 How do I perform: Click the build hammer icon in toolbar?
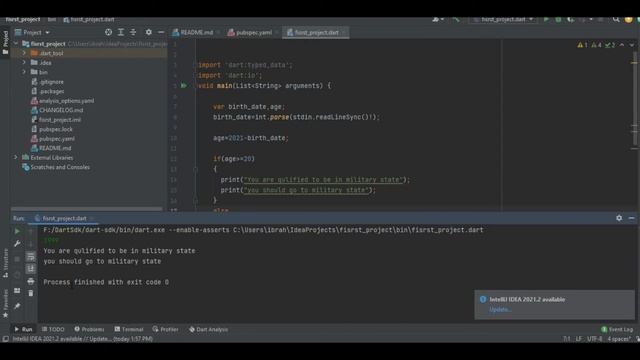click(x=456, y=19)
